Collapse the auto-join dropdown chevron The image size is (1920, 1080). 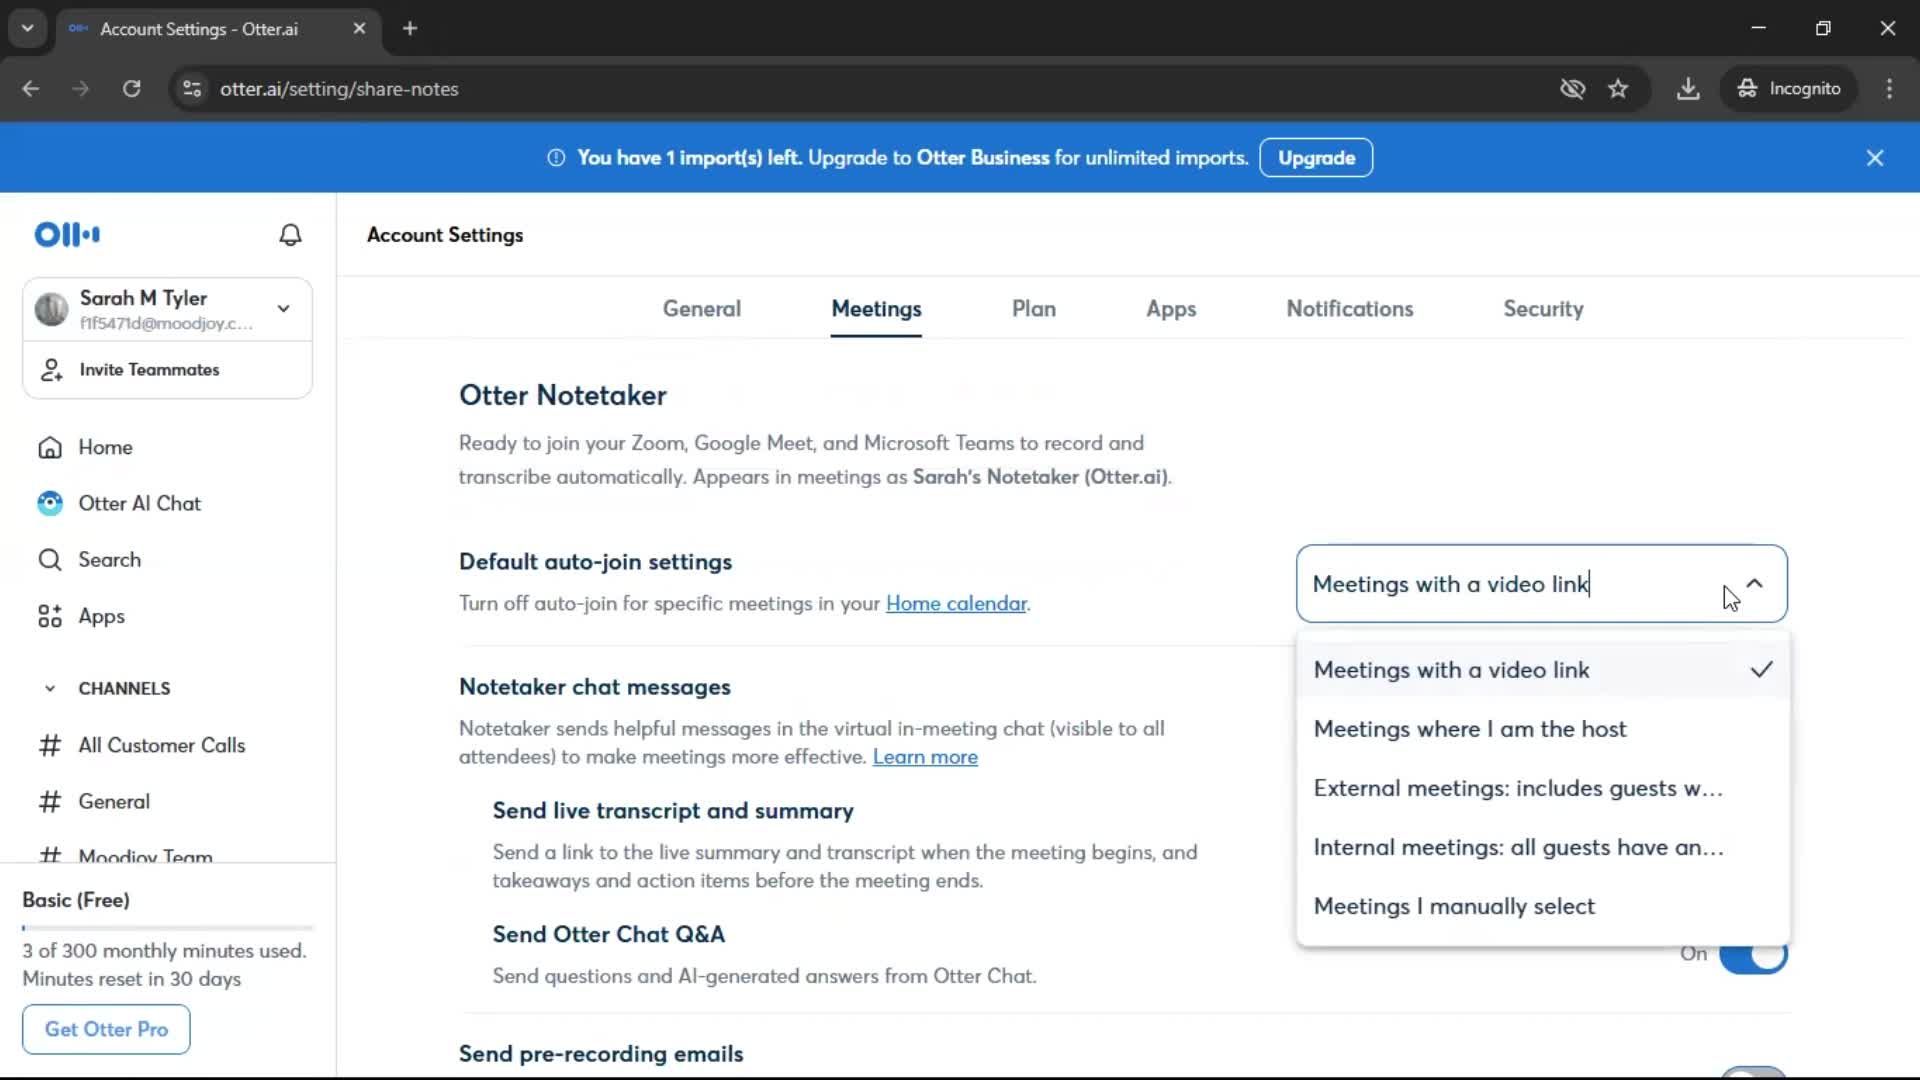1755,584
